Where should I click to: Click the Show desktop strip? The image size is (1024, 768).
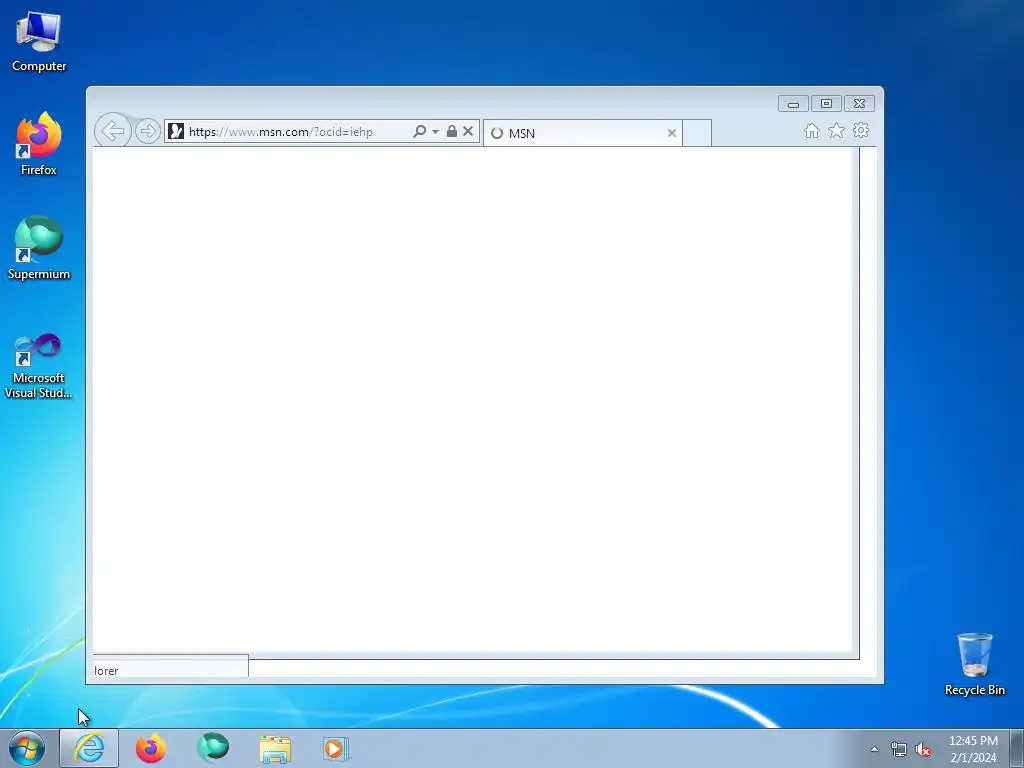click(1017, 748)
